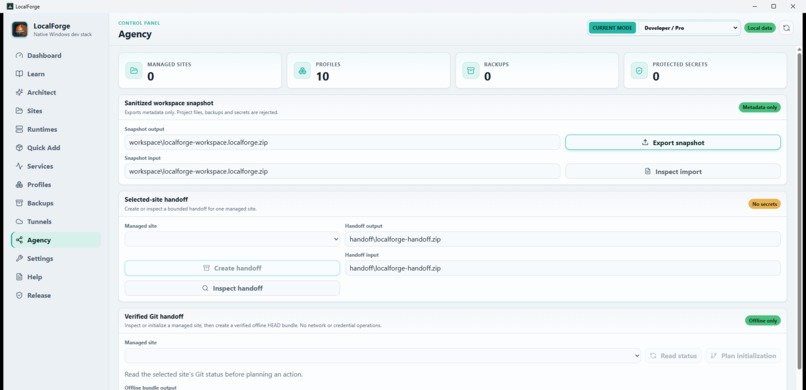
Task: Open the Quick Add page
Action: pyautogui.click(x=56, y=148)
